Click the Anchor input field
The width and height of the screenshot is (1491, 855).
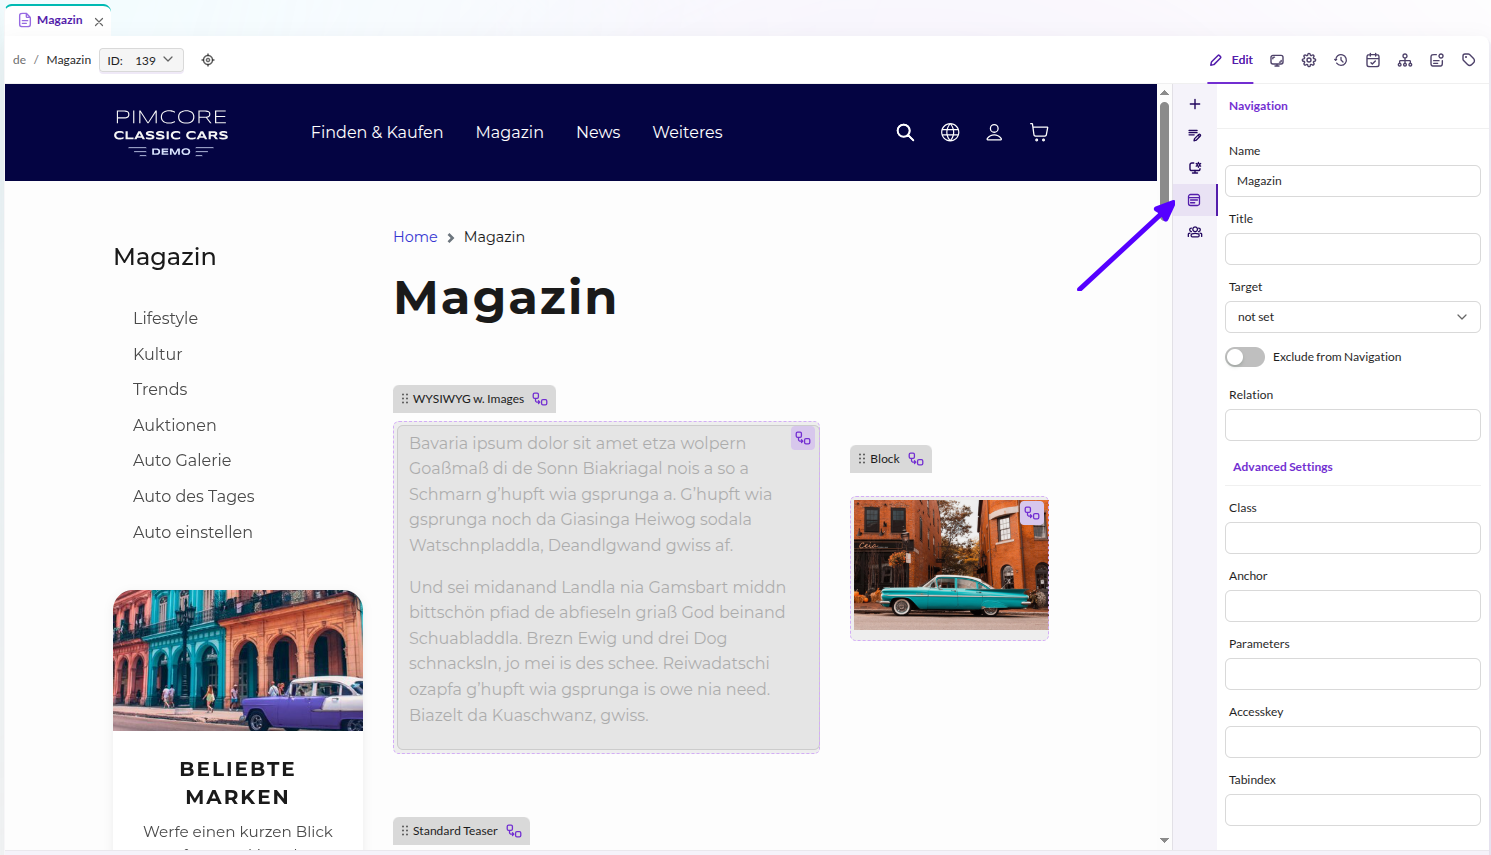(1352, 606)
